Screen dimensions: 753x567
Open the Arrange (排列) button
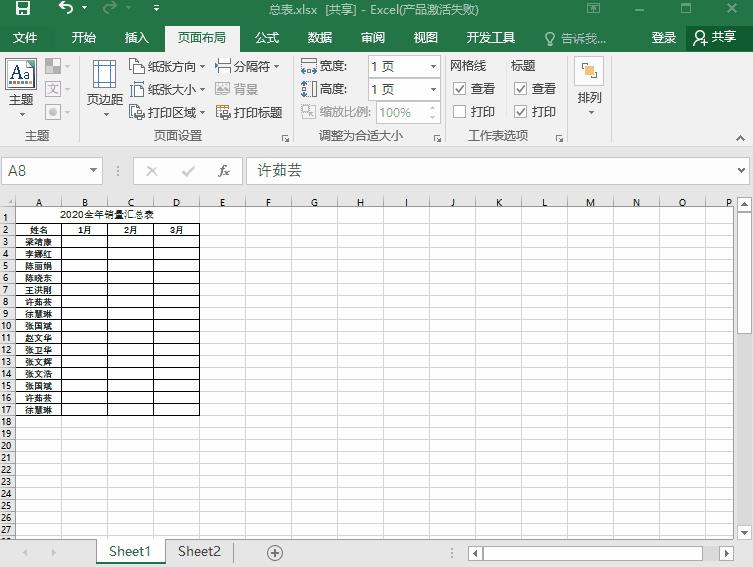pyautogui.click(x=589, y=86)
